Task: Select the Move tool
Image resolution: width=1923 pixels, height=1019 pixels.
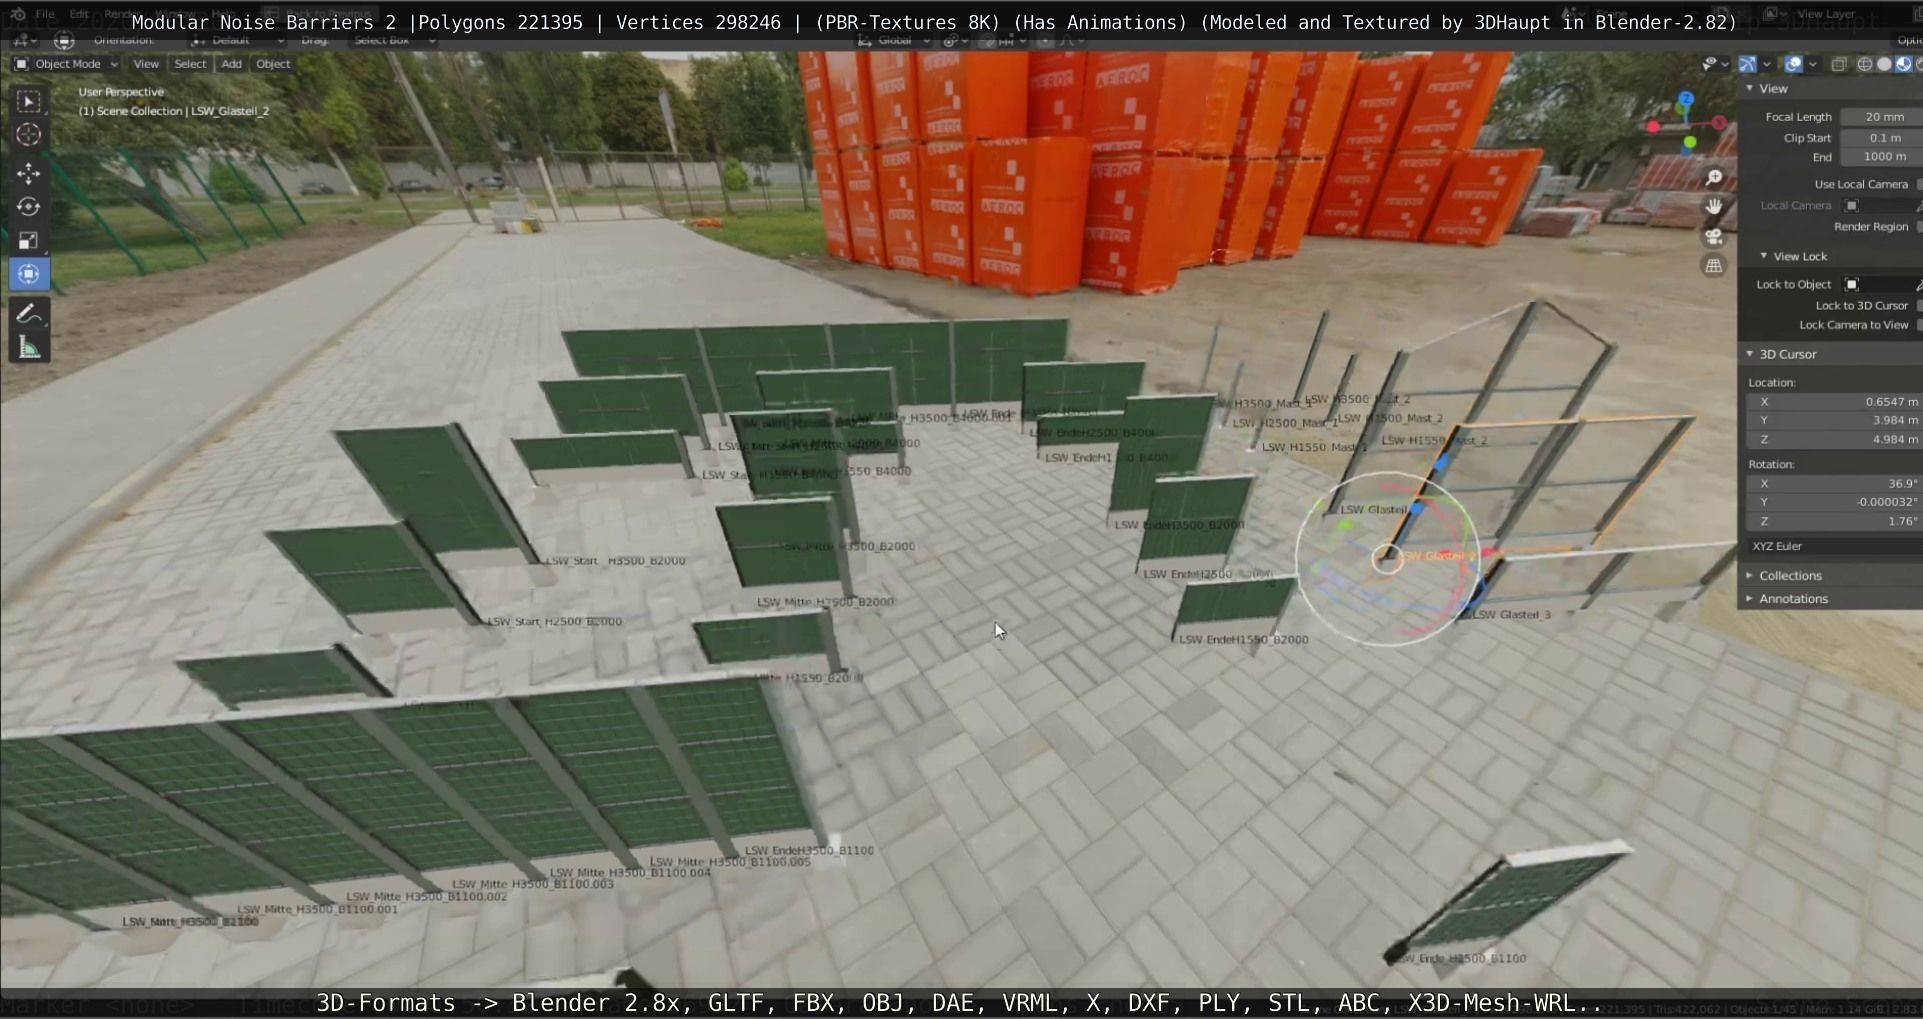Action: click(x=28, y=173)
